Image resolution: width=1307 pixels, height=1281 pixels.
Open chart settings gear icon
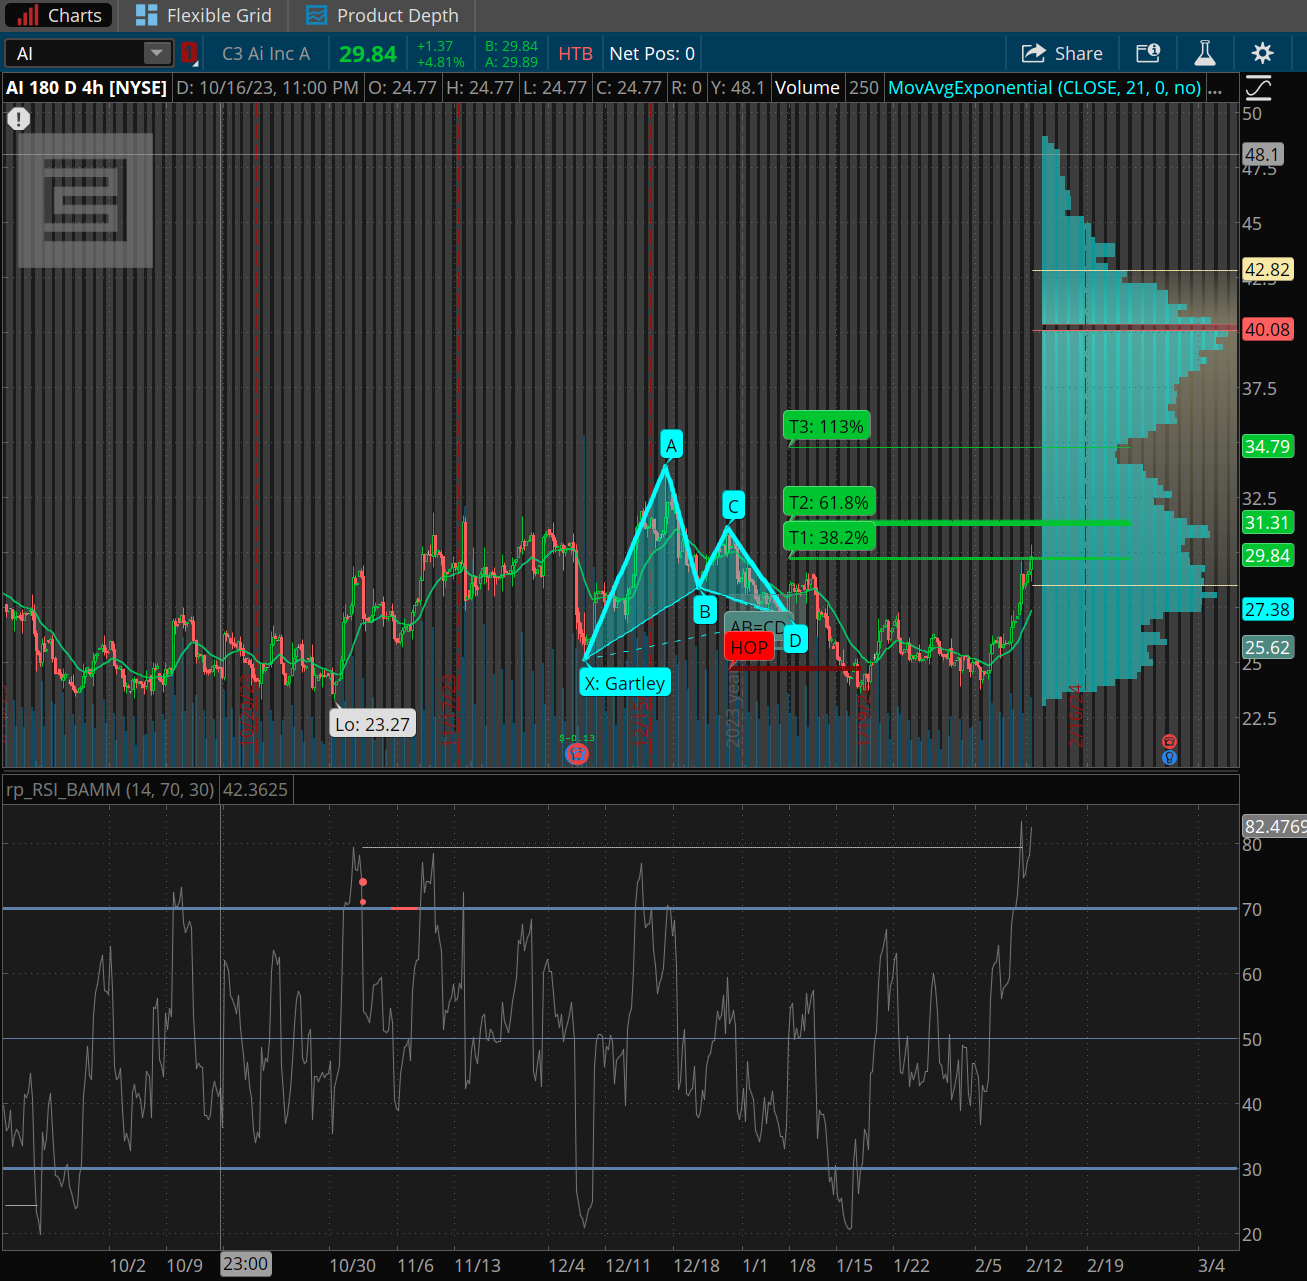click(x=1262, y=53)
